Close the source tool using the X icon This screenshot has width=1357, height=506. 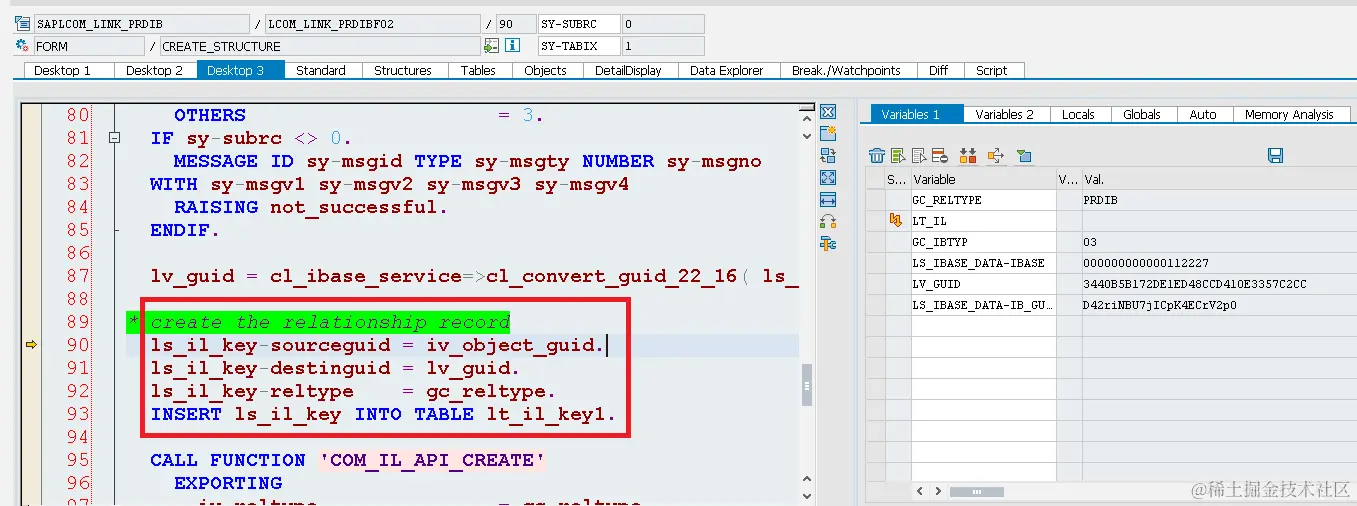tap(828, 111)
